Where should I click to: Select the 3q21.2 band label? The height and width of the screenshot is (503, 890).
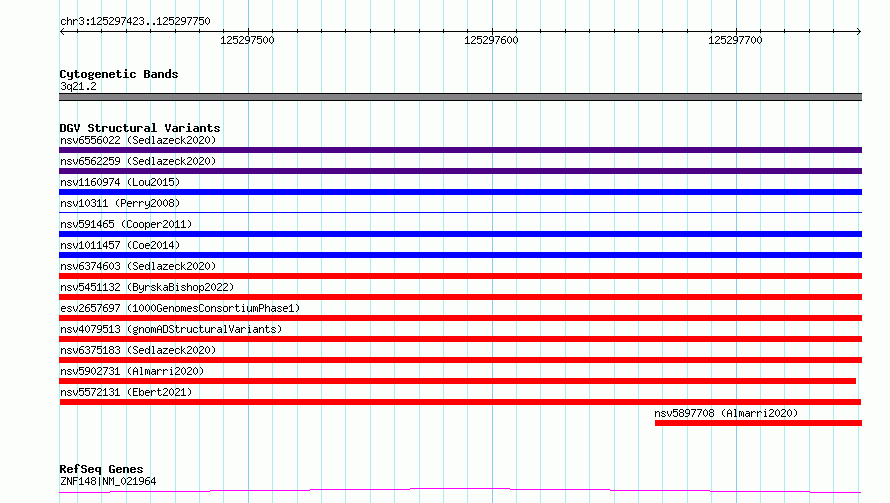pyautogui.click(x=78, y=86)
